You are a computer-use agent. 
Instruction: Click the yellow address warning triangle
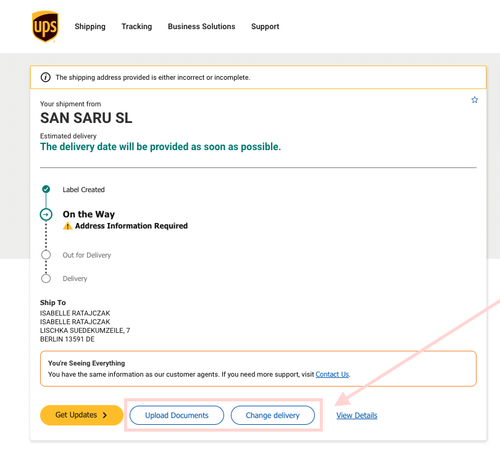[x=68, y=226]
